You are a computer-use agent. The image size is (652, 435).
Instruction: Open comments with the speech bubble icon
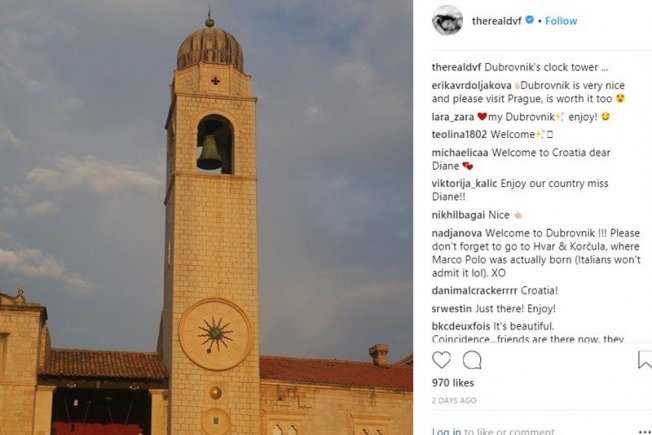click(472, 360)
